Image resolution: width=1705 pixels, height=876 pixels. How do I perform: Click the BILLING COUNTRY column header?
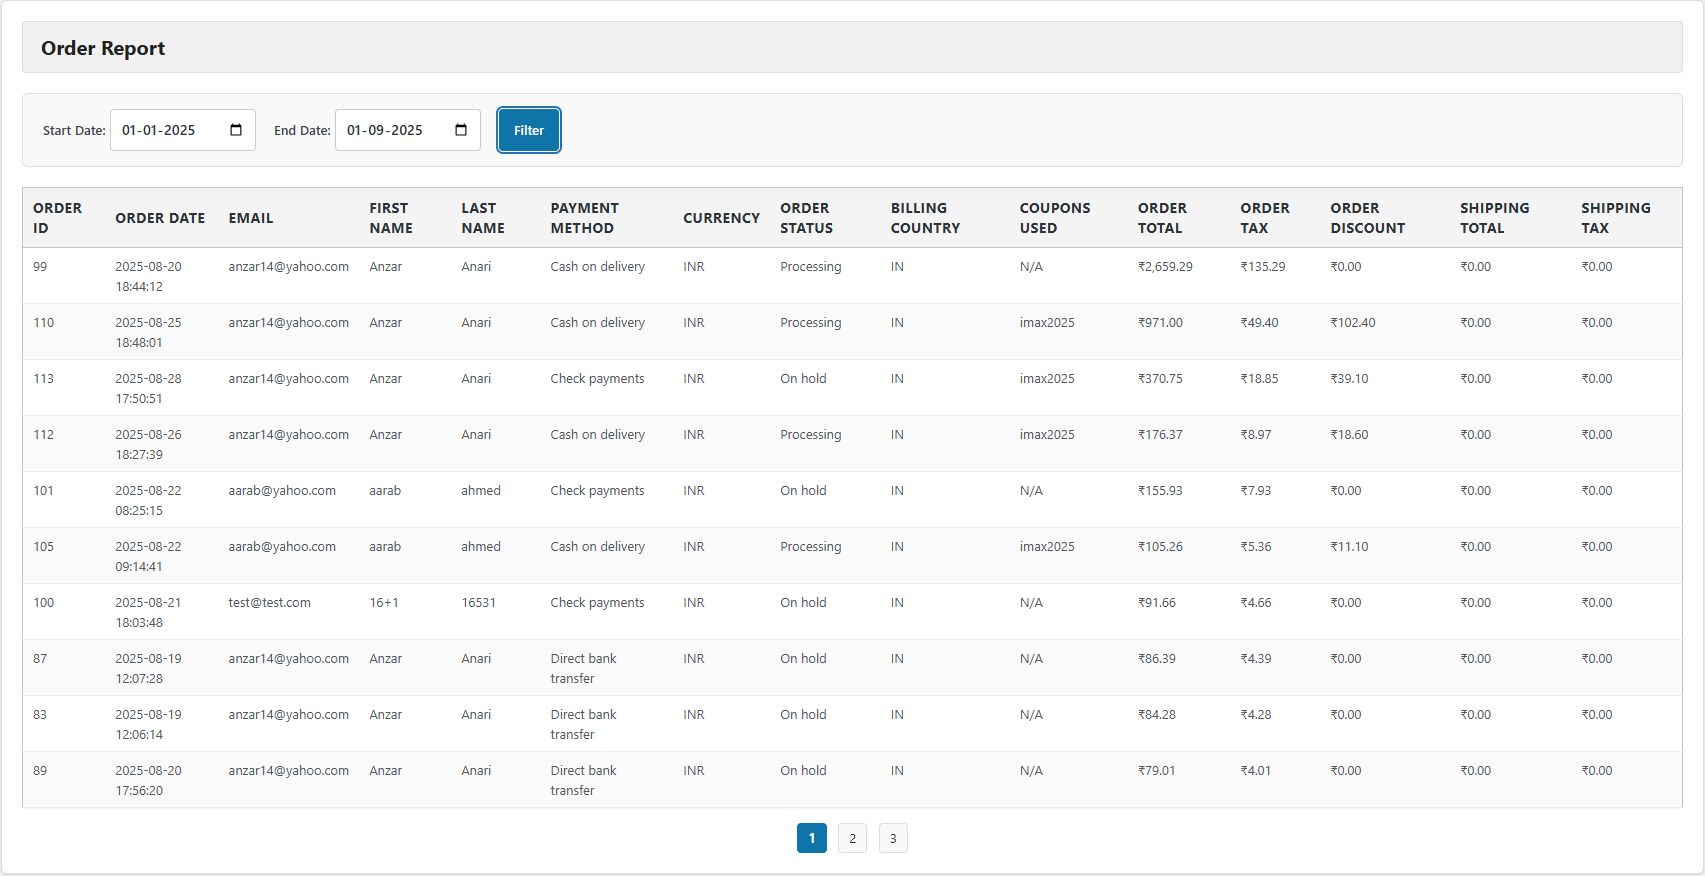tap(925, 218)
